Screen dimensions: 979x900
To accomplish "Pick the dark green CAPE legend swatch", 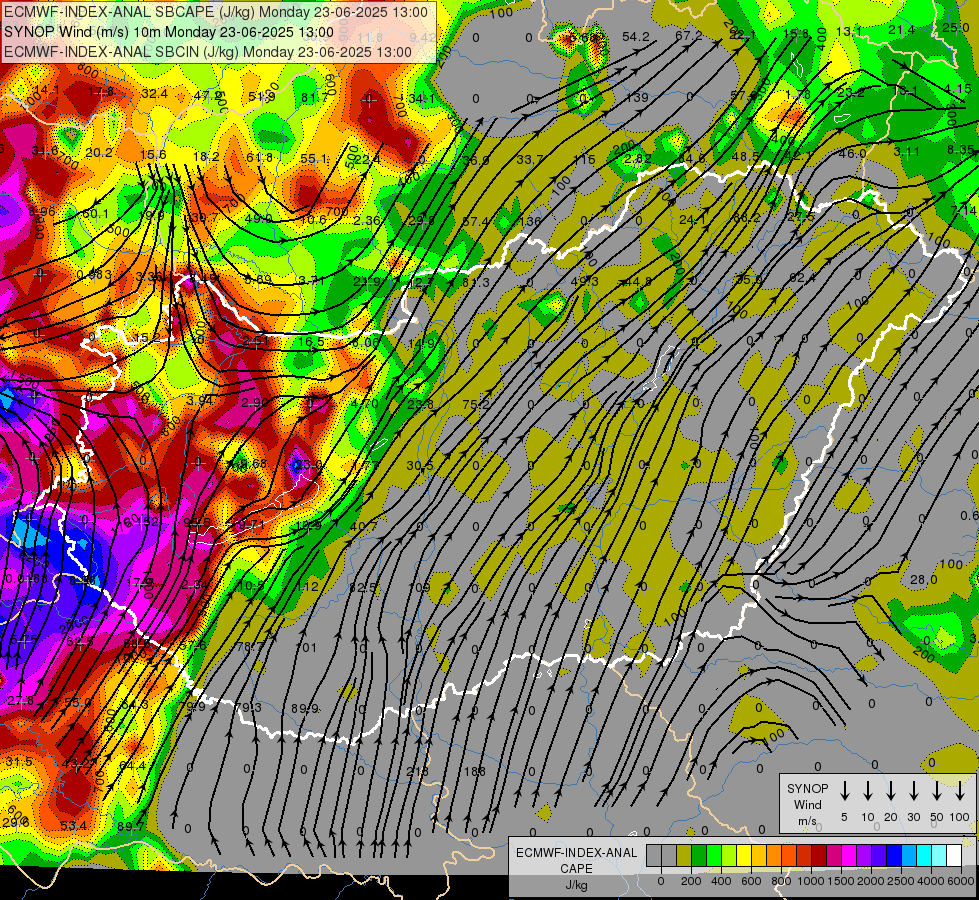I will tap(699, 856).
